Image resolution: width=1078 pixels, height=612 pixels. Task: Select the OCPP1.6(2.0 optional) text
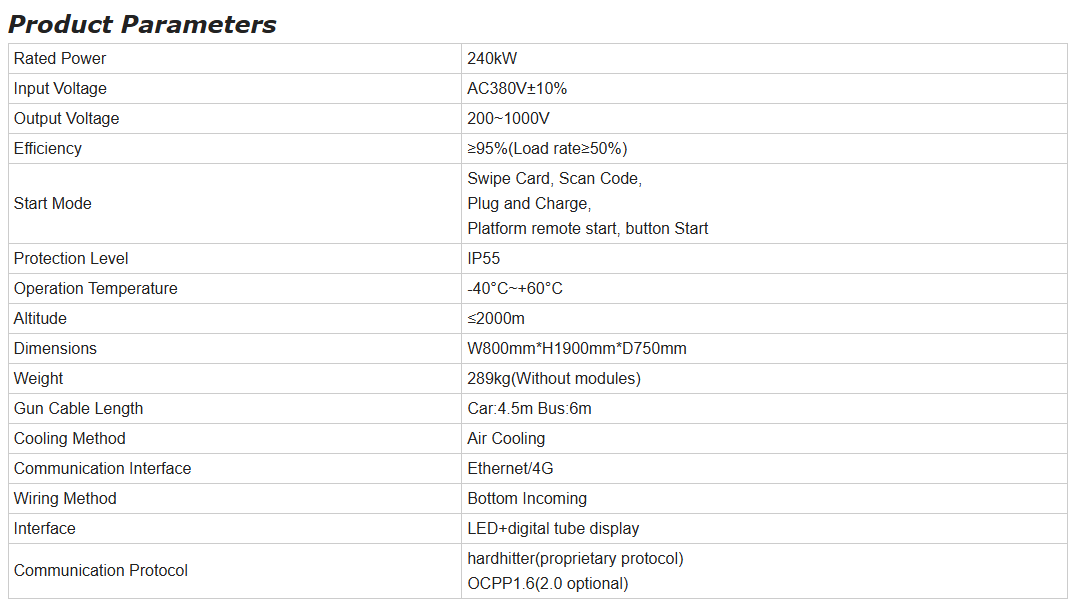click(548, 584)
